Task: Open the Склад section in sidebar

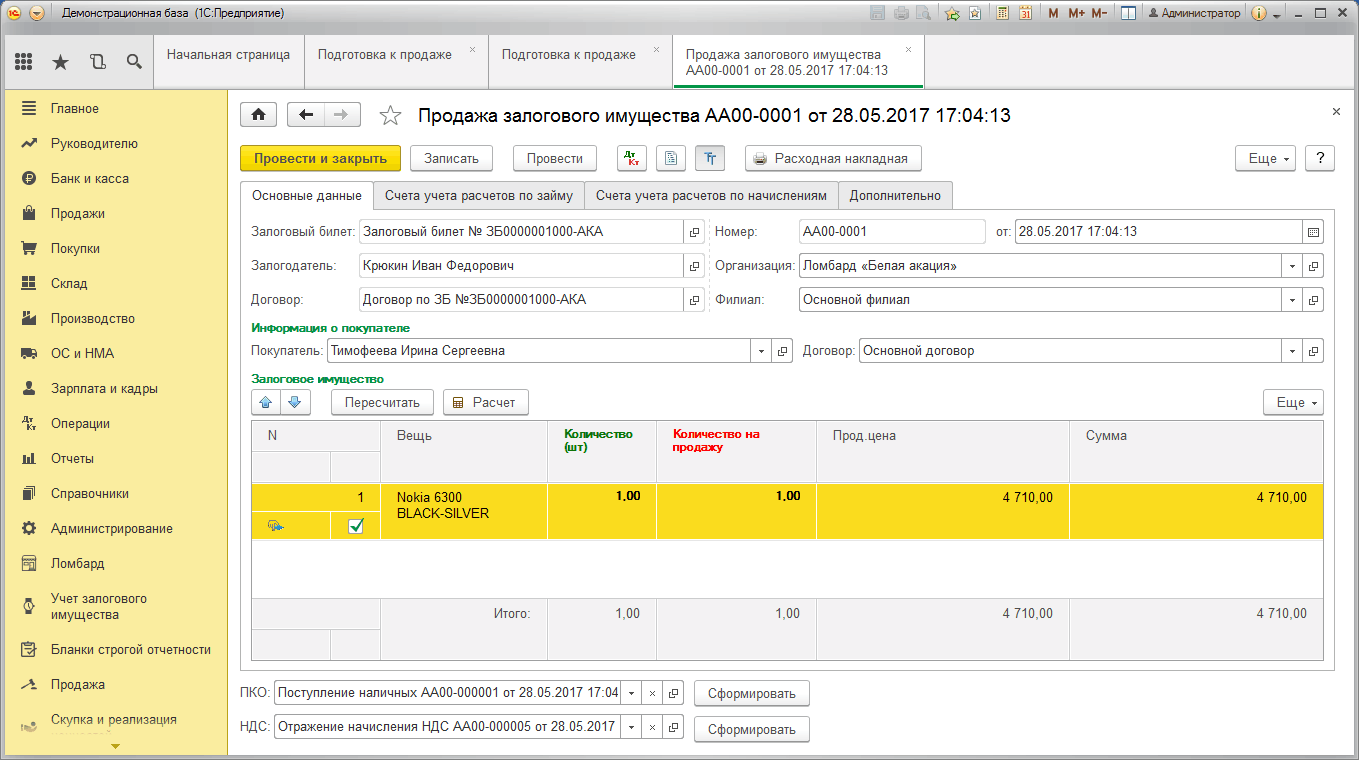Action: click(69, 283)
